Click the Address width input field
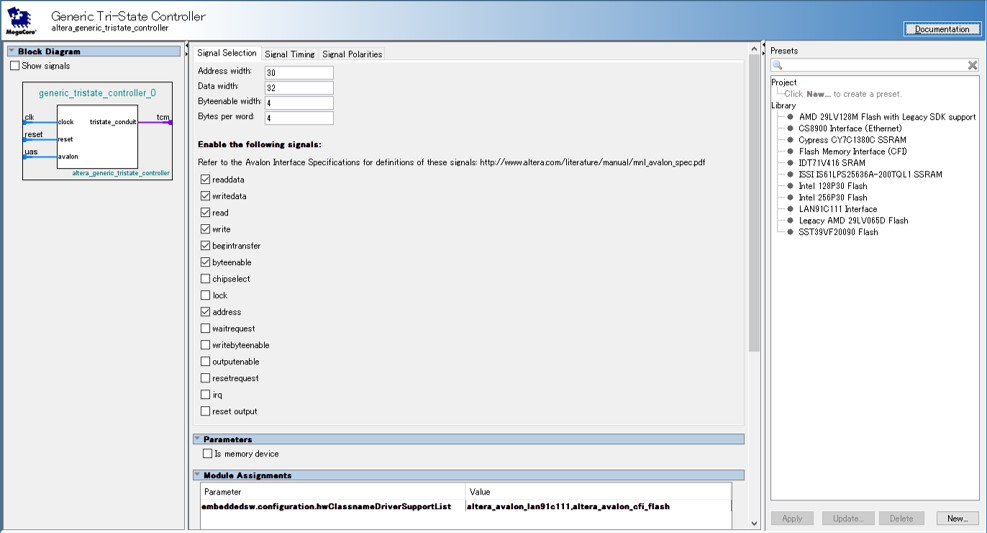This screenshot has height=533, width=987. (x=298, y=73)
